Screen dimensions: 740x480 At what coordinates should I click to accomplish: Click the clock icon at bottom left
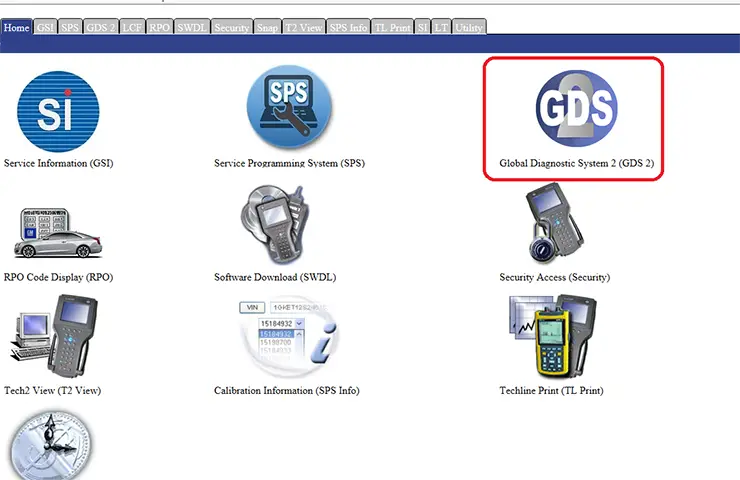(51, 445)
